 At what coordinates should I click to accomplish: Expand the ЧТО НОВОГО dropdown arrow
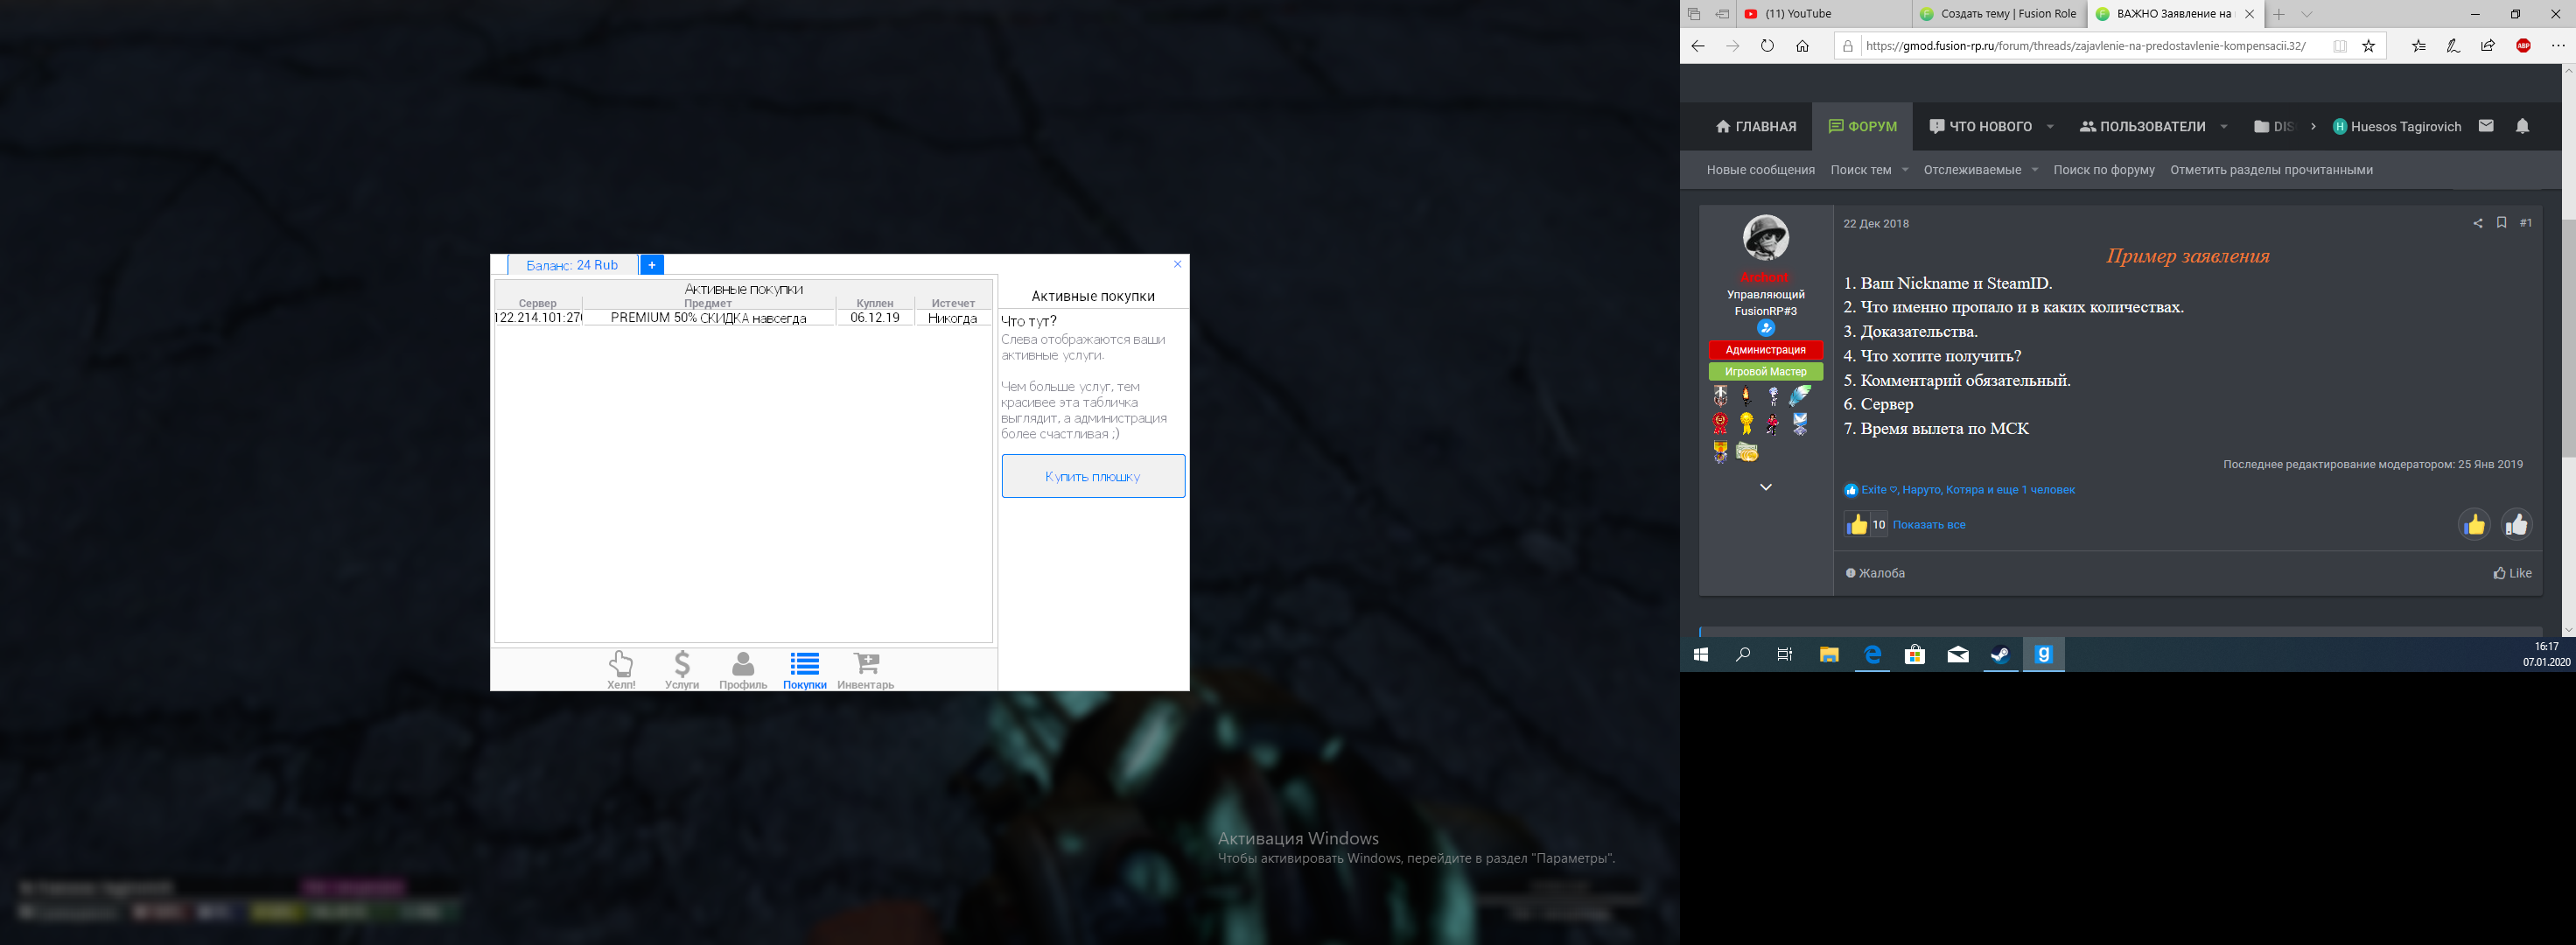click(2050, 127)
